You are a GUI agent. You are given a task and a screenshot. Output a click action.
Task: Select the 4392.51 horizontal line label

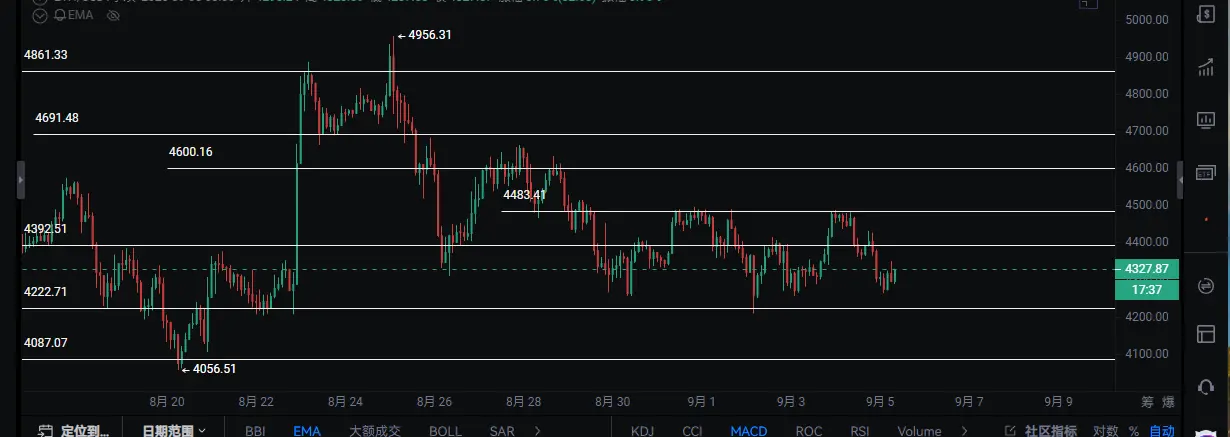46,229
